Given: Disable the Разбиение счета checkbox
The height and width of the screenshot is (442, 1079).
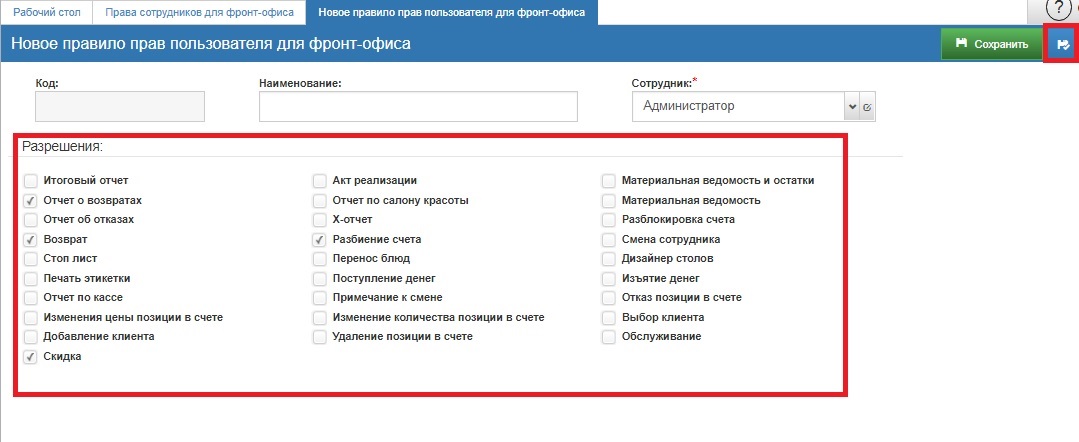Looking at the screenshot, I should 319,240.
